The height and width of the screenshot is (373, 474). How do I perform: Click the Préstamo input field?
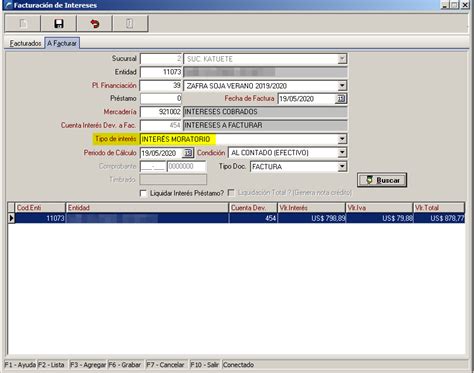click(x=161, y=99)
